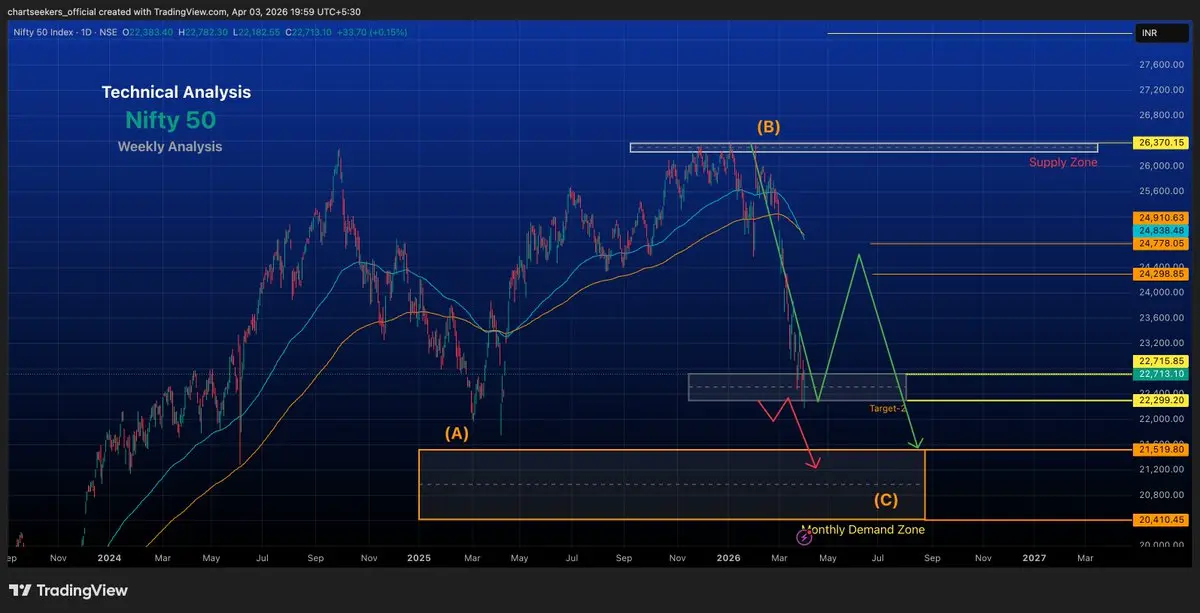The width and height of the screenshot is (1200, 613).
Task: Click the 27,600.00 price axis tick
Action: point(1160,64)
